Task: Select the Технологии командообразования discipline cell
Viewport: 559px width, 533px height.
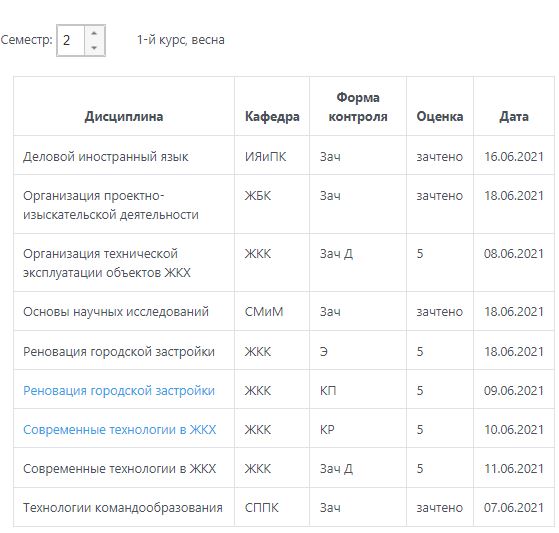Action: click(x=124, y=507)
